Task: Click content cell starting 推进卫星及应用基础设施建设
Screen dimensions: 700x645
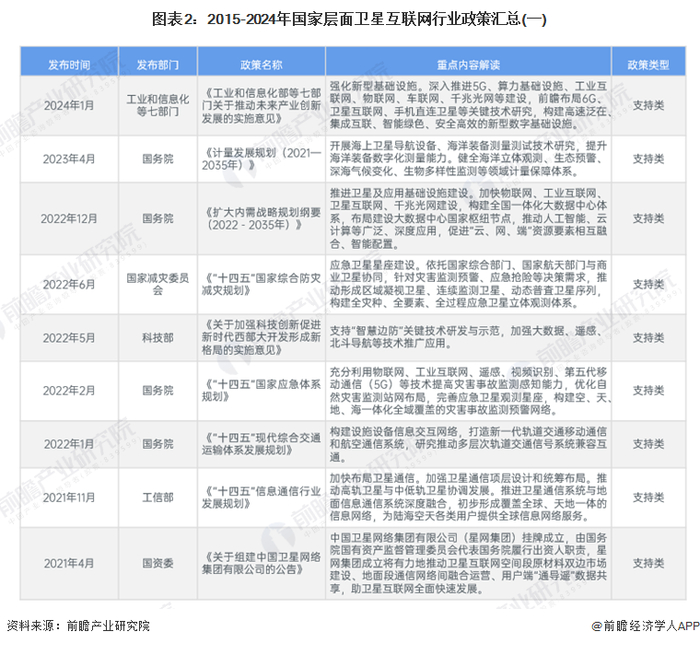Action: pos(468,219)
